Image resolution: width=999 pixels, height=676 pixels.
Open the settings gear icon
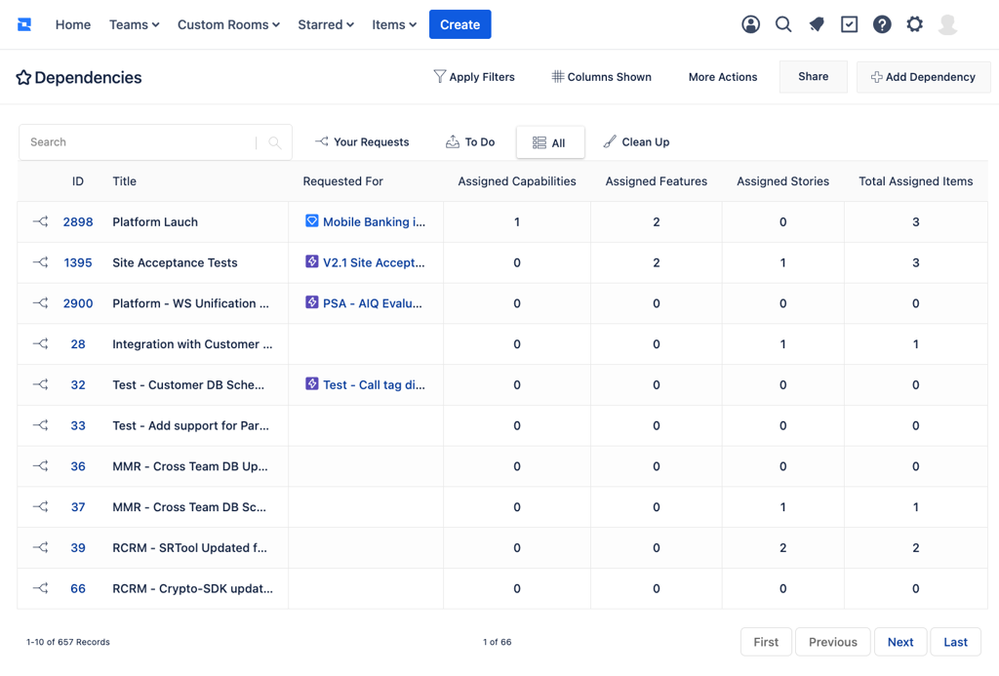914,25
